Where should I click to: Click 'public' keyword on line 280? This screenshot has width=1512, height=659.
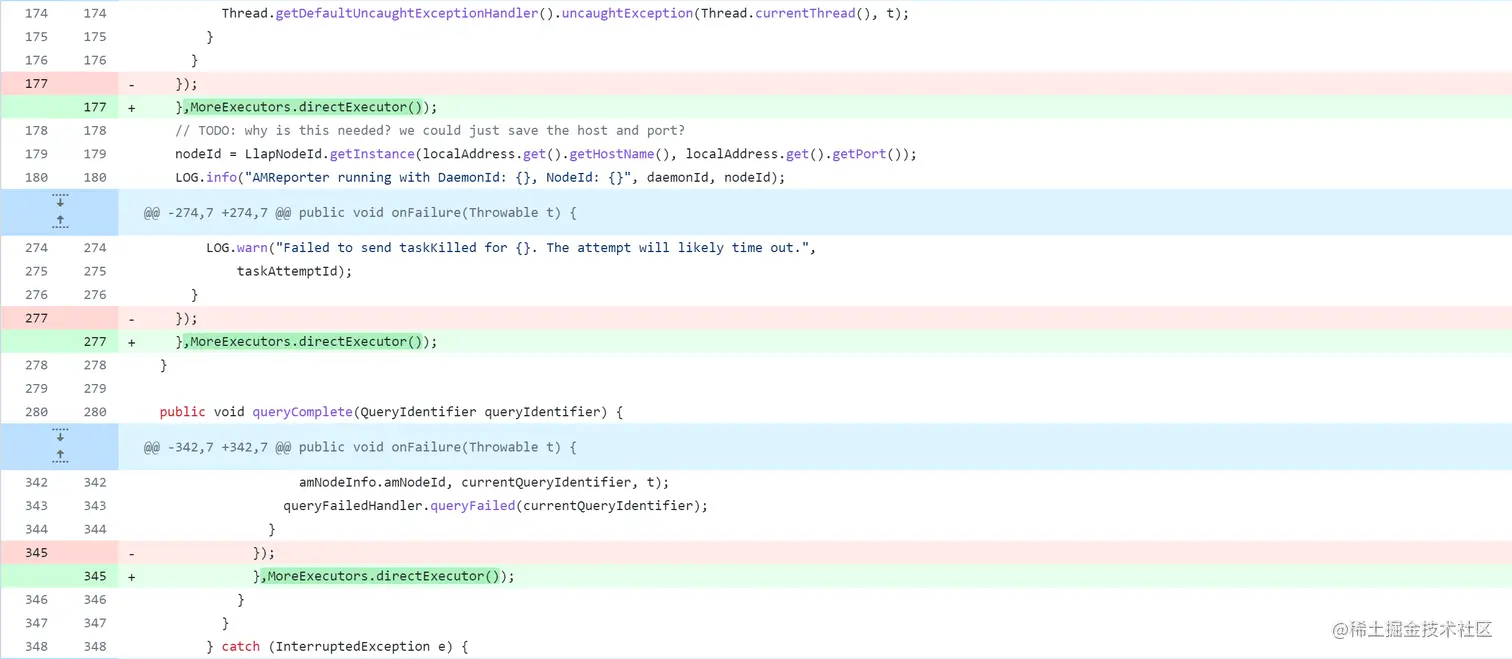tap(183, 412)
